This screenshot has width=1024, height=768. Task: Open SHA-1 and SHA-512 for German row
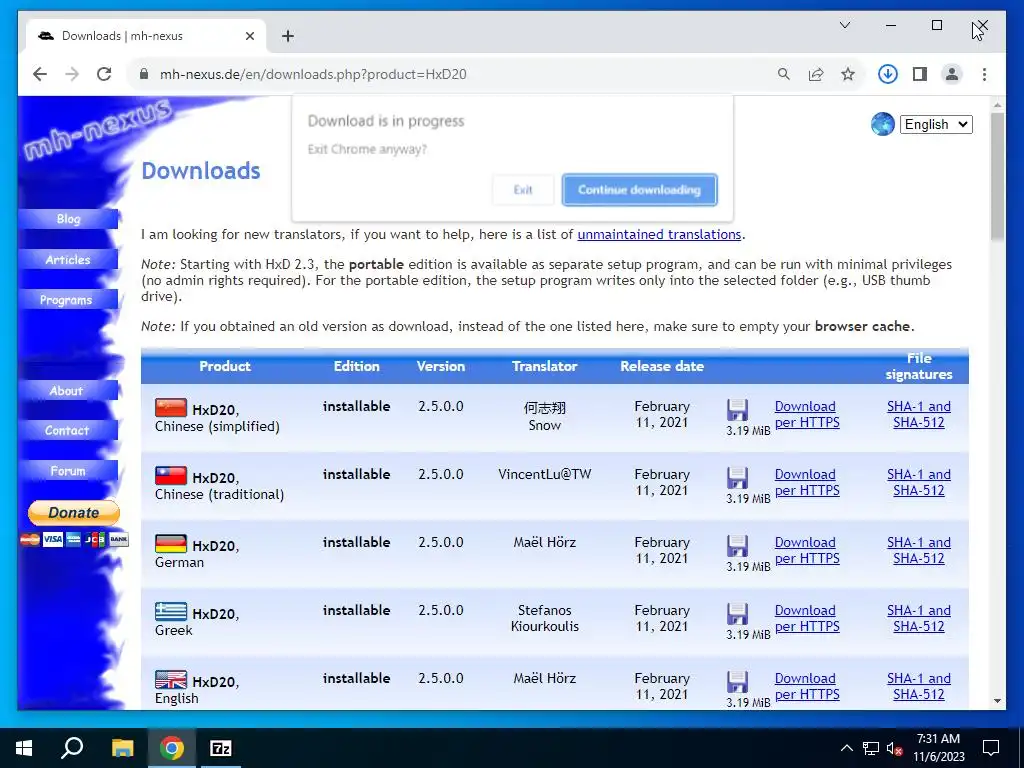pyautogui.click(x=919, y=551)
